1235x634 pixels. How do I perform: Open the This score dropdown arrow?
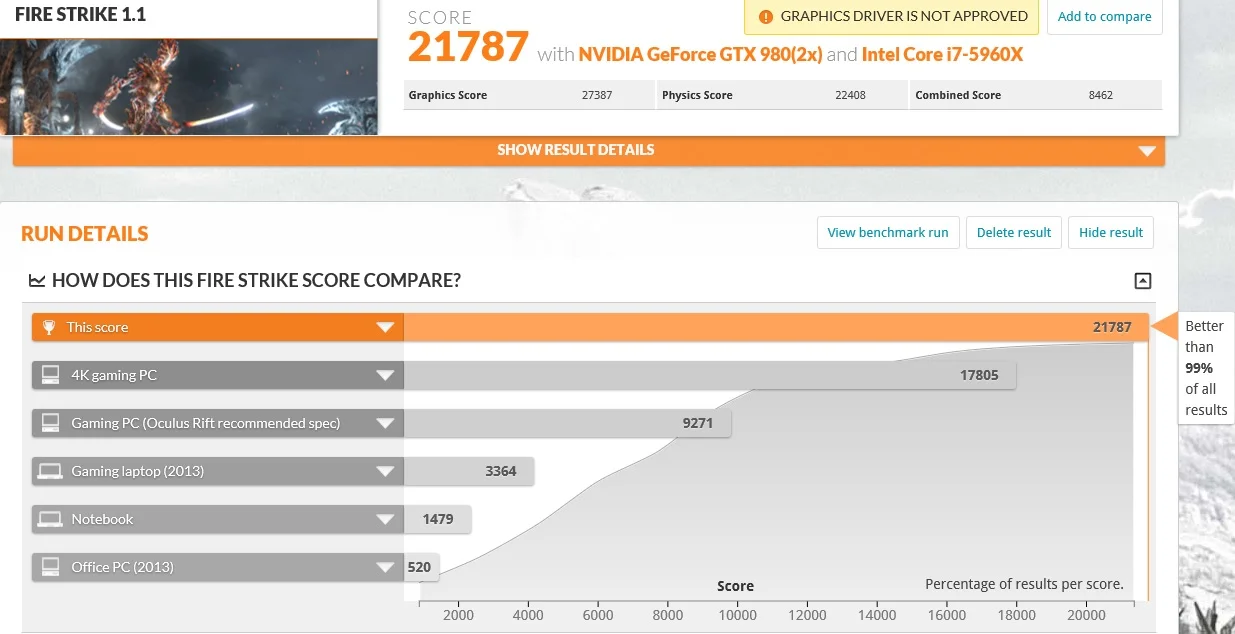click(385, 328)
